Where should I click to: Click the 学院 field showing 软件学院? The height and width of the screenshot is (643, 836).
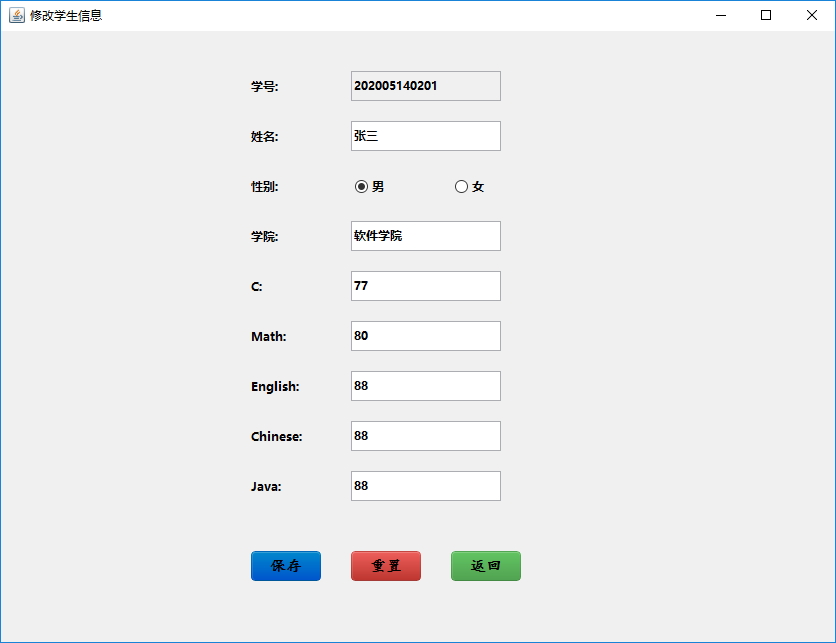[x=425, y=235]
